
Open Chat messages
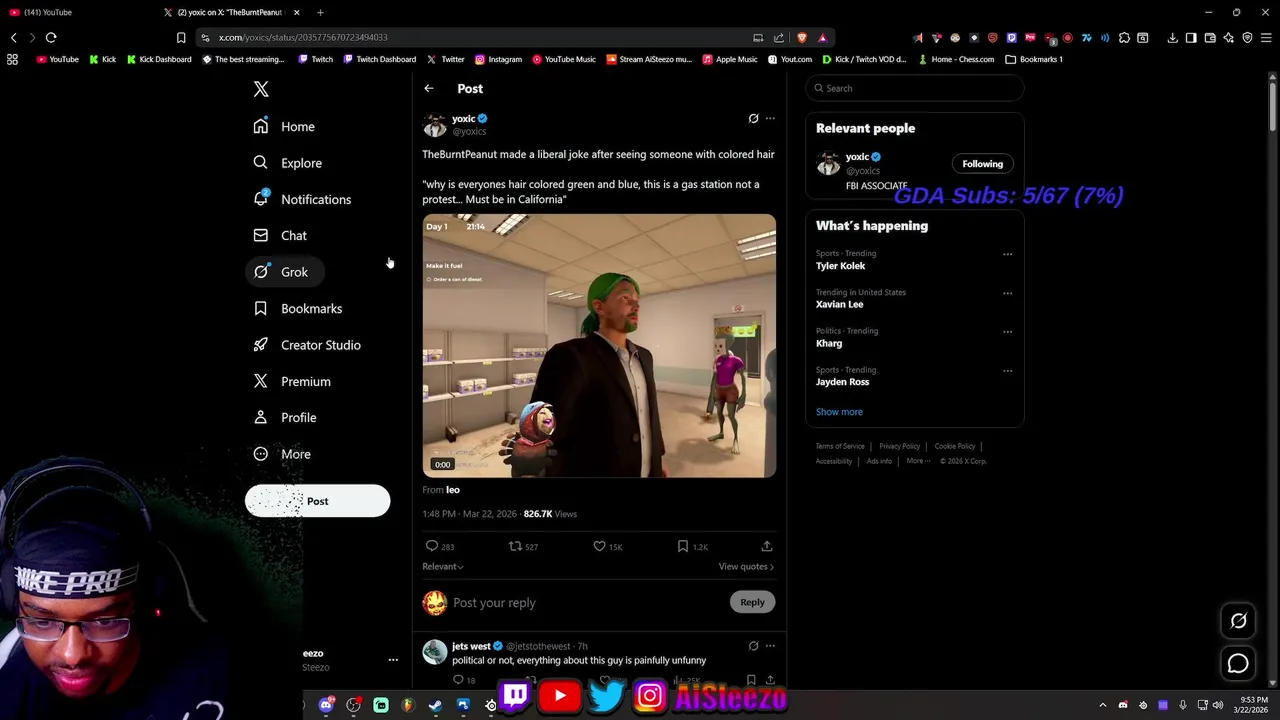(x=280, y=236)
